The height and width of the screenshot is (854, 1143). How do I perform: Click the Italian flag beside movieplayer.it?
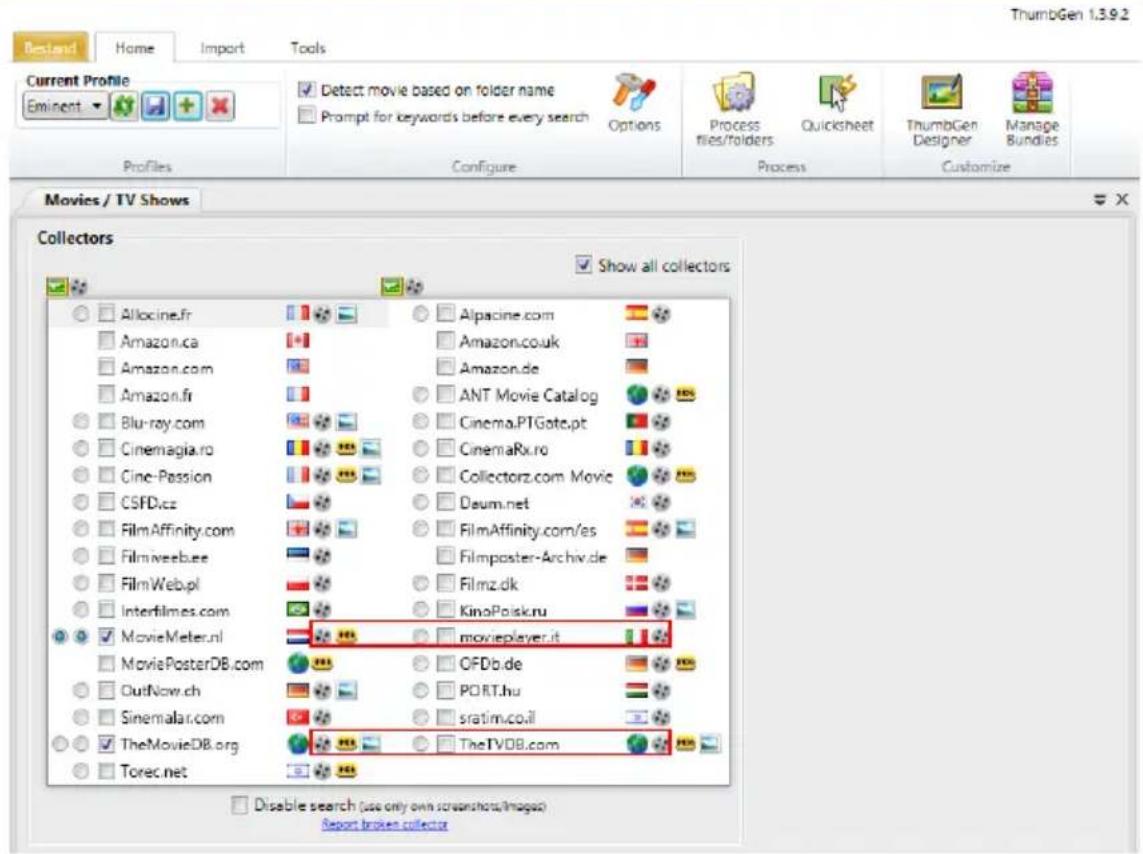coord(636,637)
